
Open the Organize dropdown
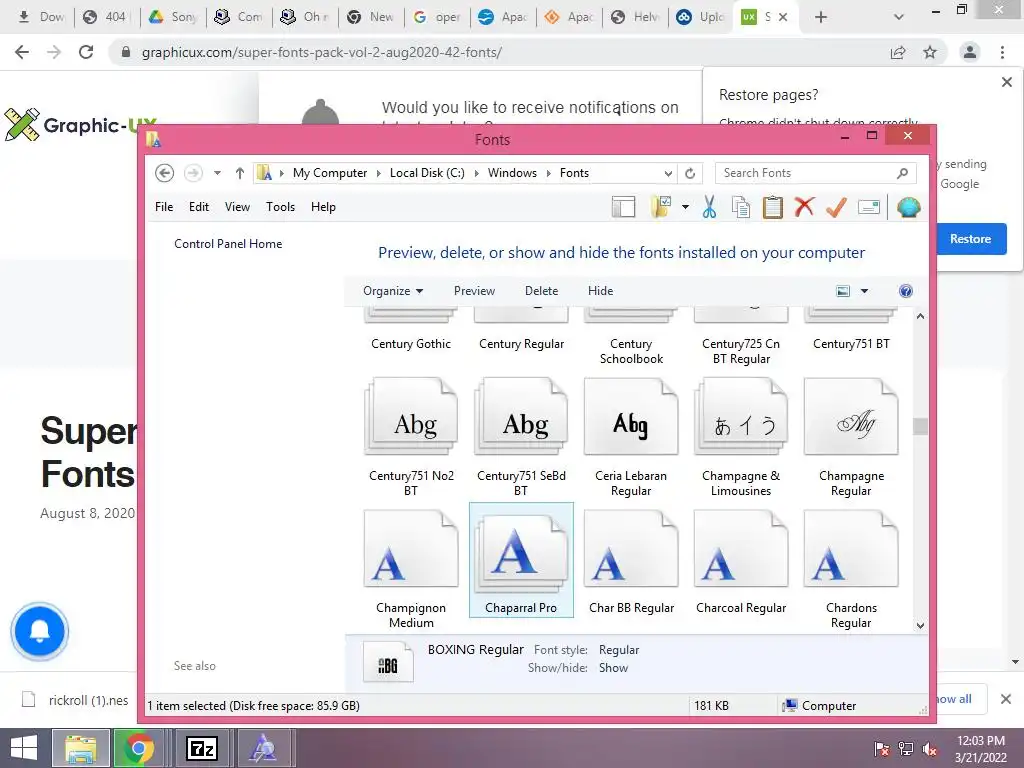coord(393,291)
